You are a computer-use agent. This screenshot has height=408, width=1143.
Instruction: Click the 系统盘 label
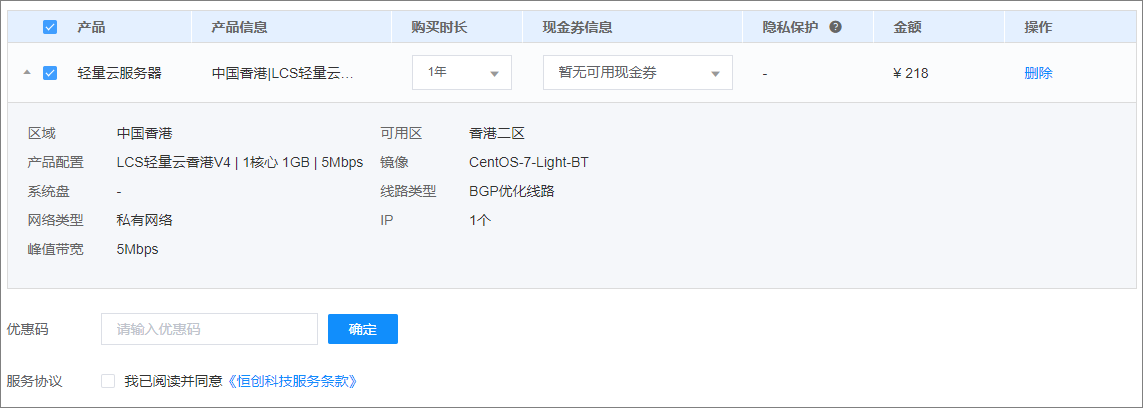point(49,192)
